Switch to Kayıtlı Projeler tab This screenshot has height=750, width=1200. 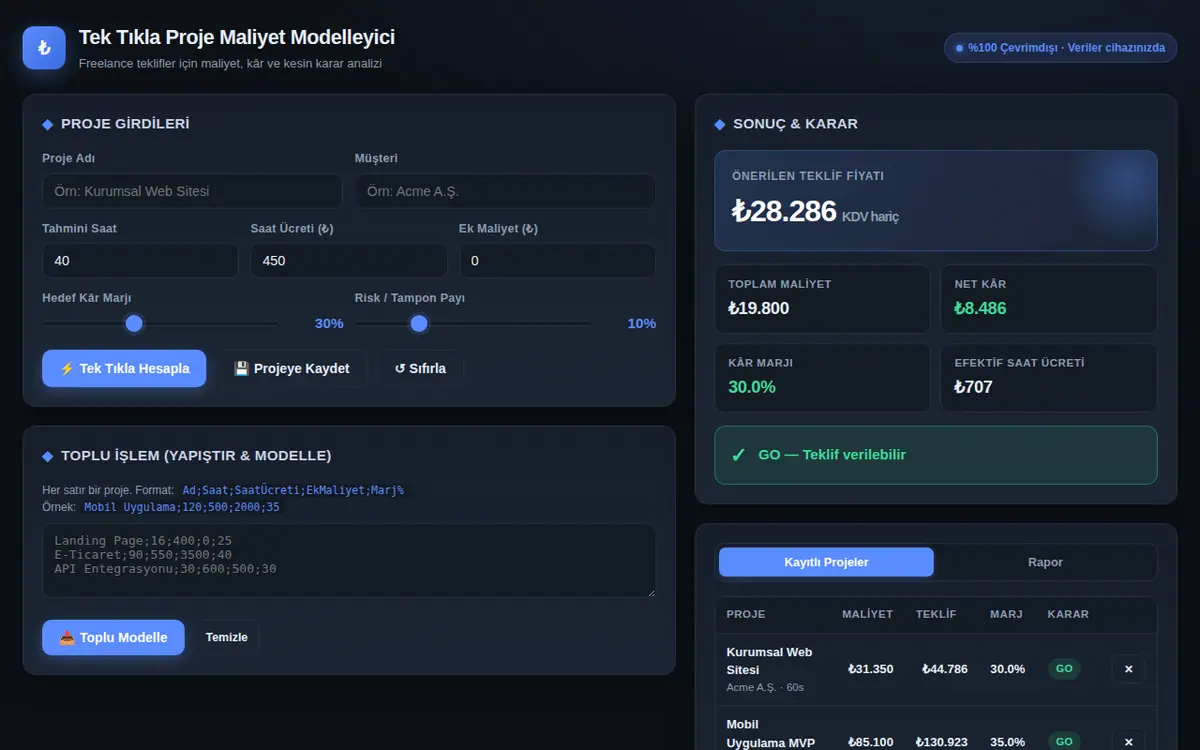(x=826, y=562)
